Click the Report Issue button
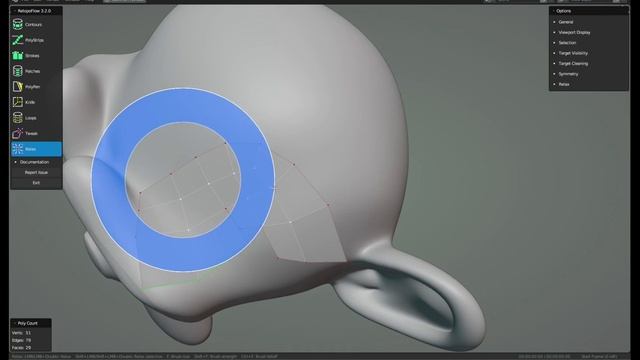The width and height of the screenshot is (640, 360). 36,173
